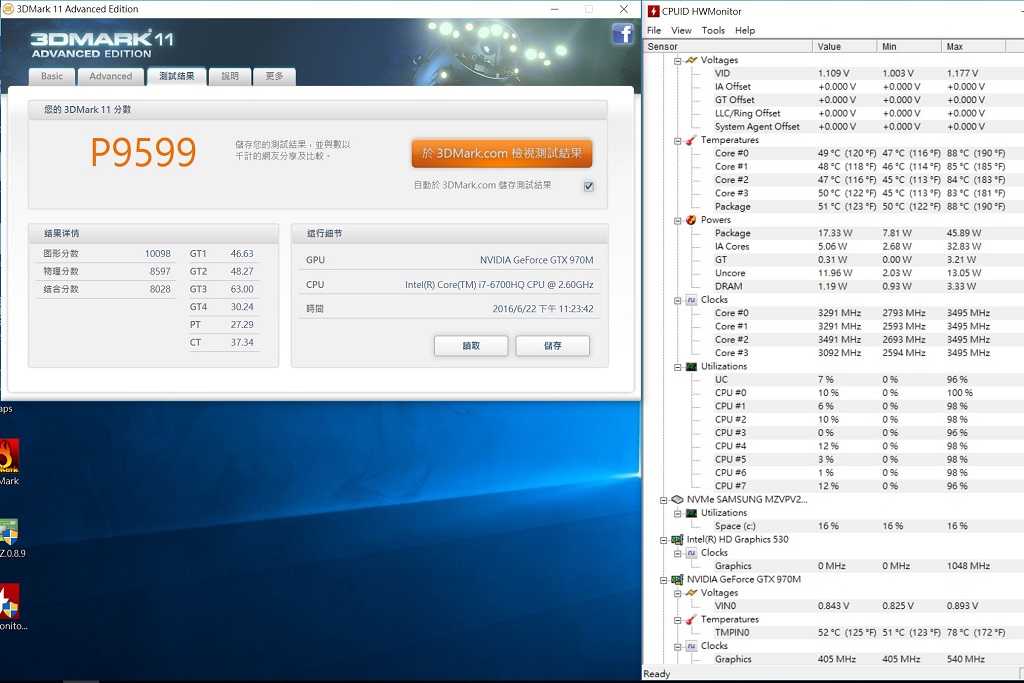Click the orange 於 3DMark.com 檢視測試結果 button
1024x683 pixels.
click(502, 153)
